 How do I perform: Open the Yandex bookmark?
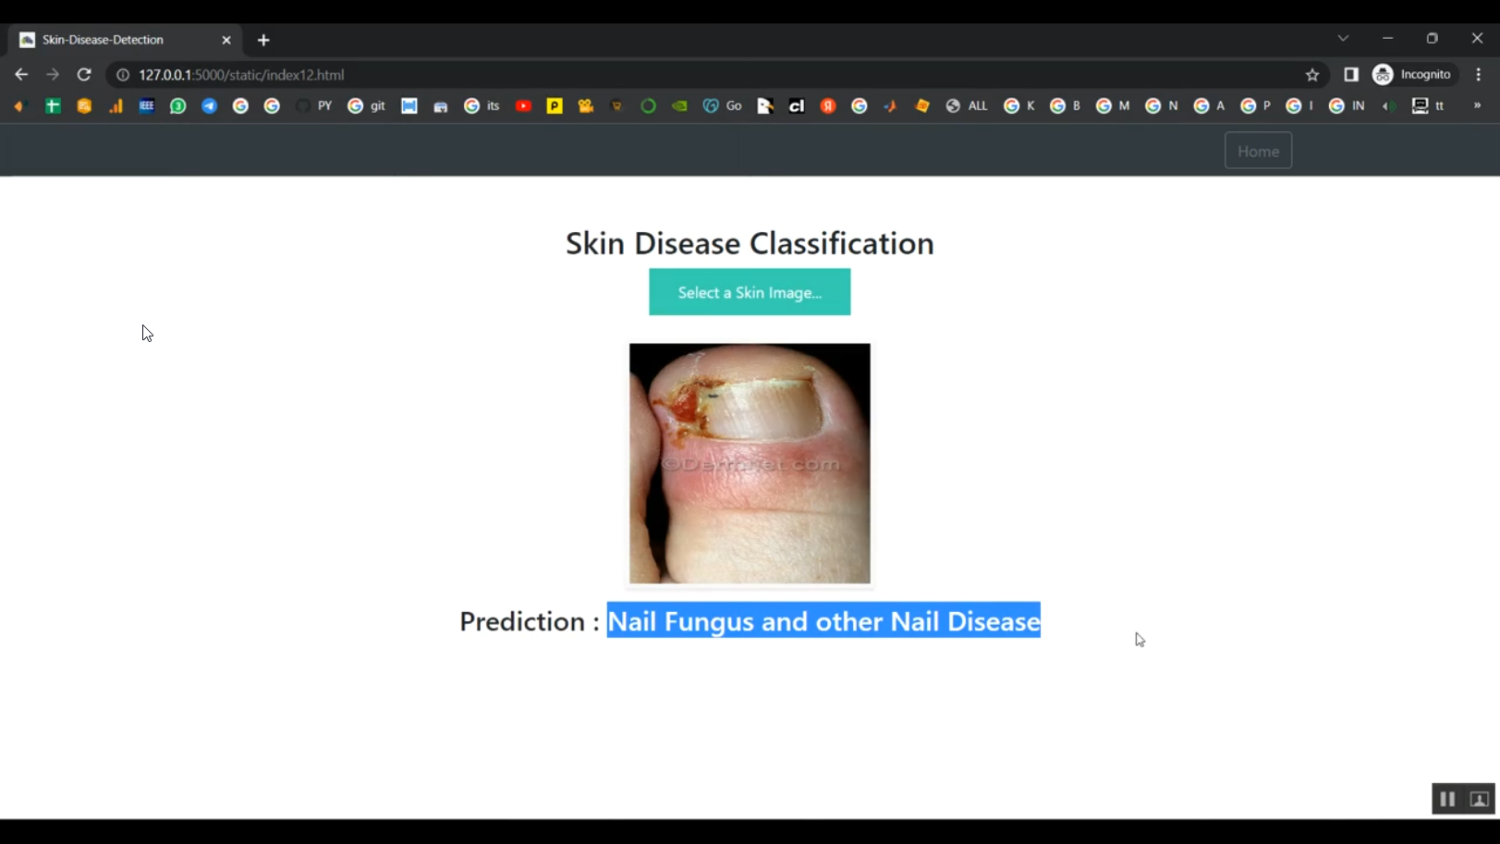[x=828, y=105]
